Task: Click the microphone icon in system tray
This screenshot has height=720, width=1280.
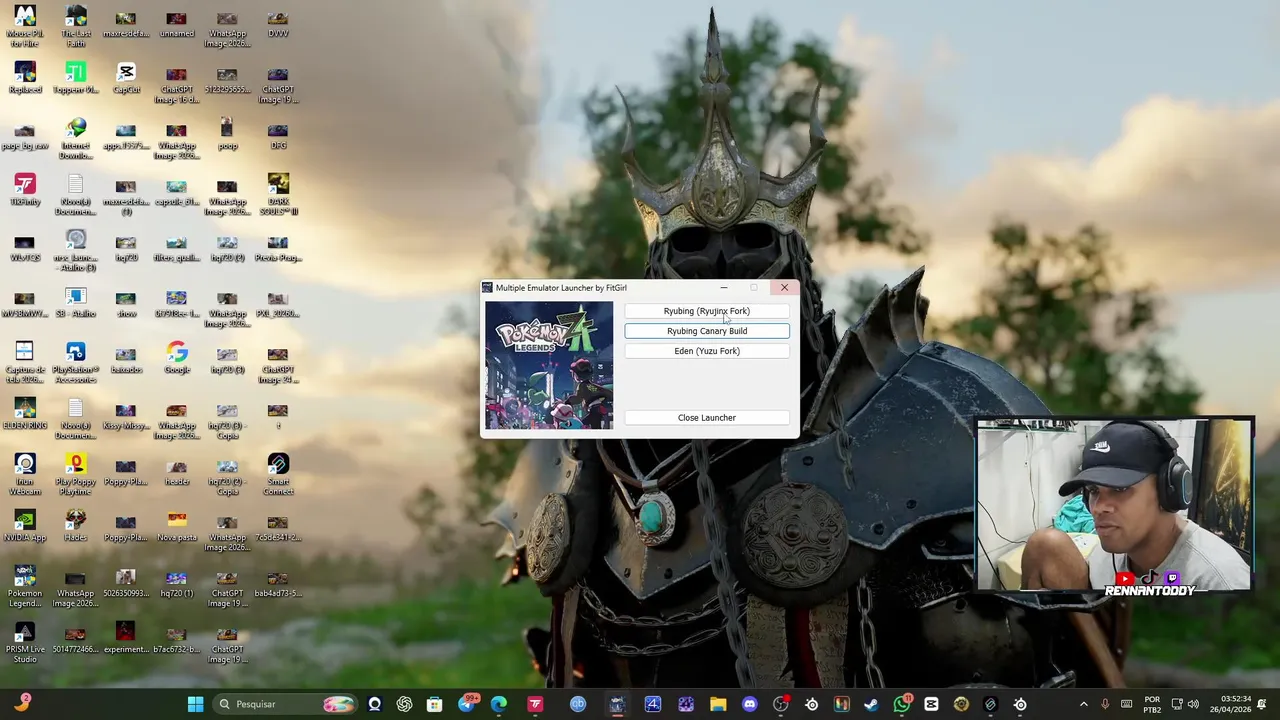Action: pyautogui.click(x=1105, y=704)
